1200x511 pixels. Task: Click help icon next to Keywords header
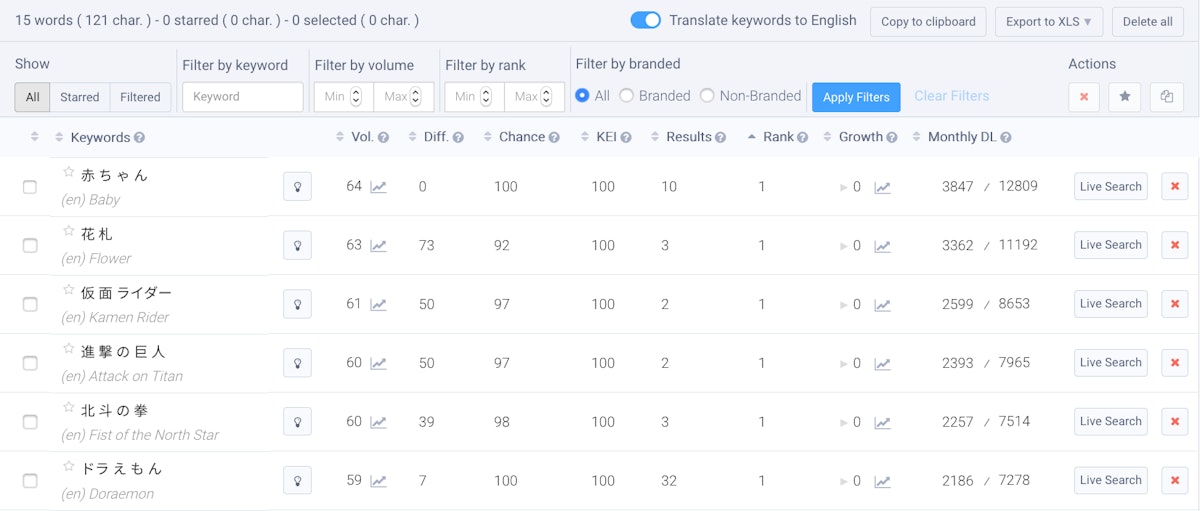point(139,138)
